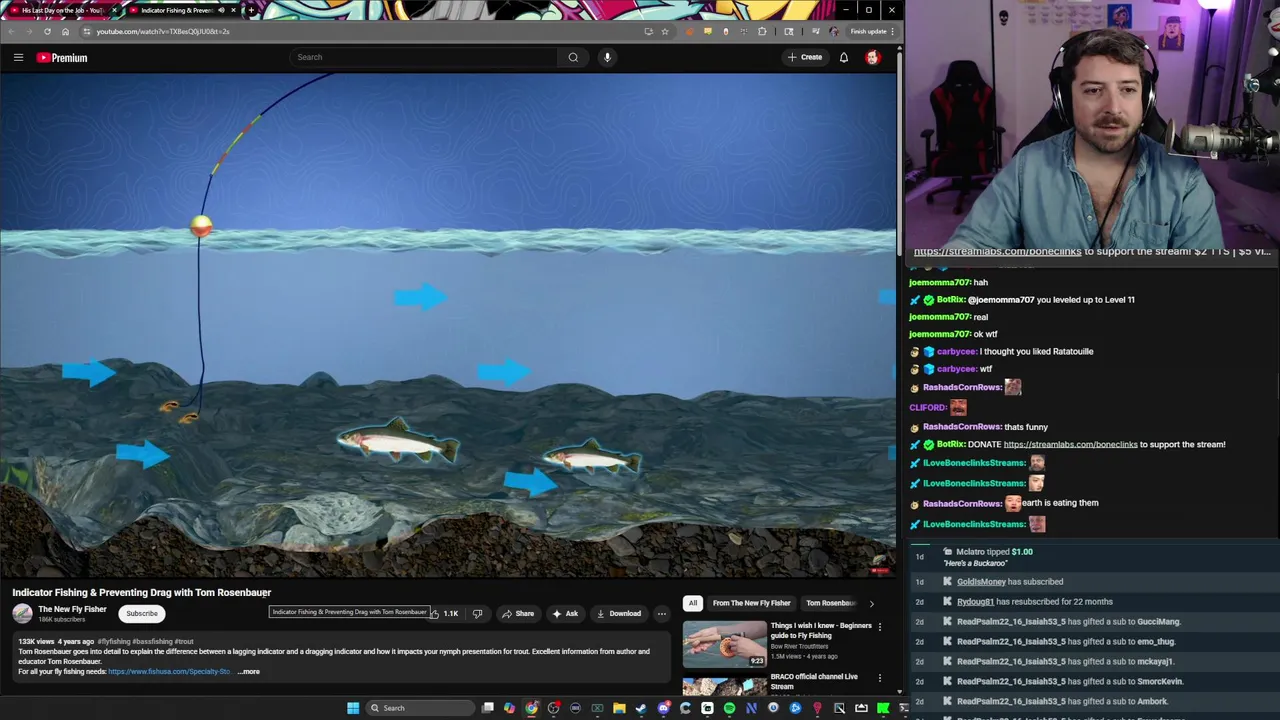Viewport: 1280px width, 720px height.
Task: Select the Tom Rosenbauer chip
Action: (831, 603)
